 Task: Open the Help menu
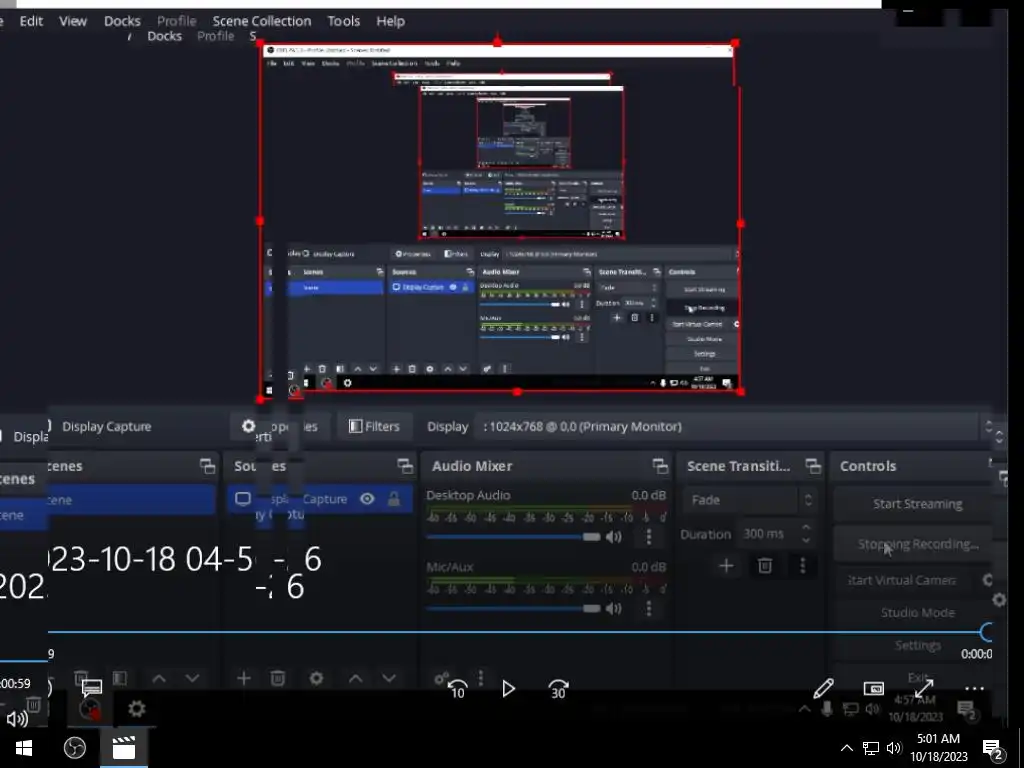click(390, 21)
